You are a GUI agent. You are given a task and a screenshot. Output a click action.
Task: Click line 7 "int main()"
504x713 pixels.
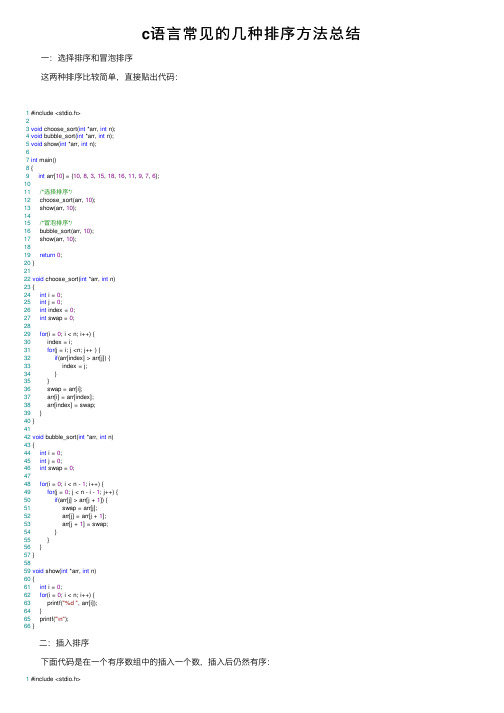tap(44, 160)
